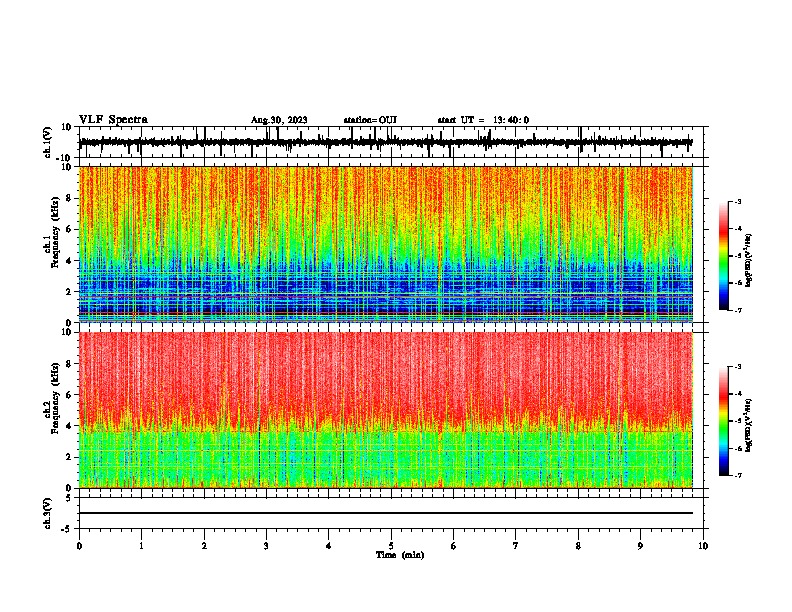Click the time axis tick label '5'
This screenshot has height=612, width=792.
(391, 546)
